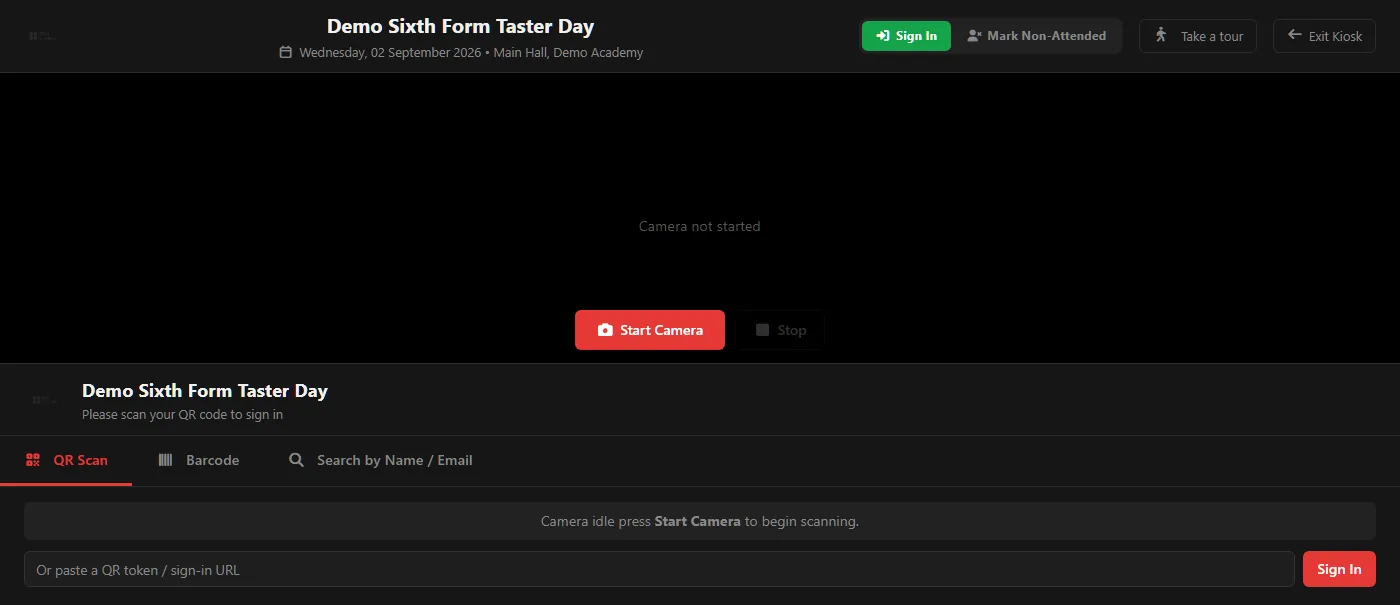The image size is (1400, 605).
Task: Start the Take a tour walkthrough
Action: coord(1198,36)
